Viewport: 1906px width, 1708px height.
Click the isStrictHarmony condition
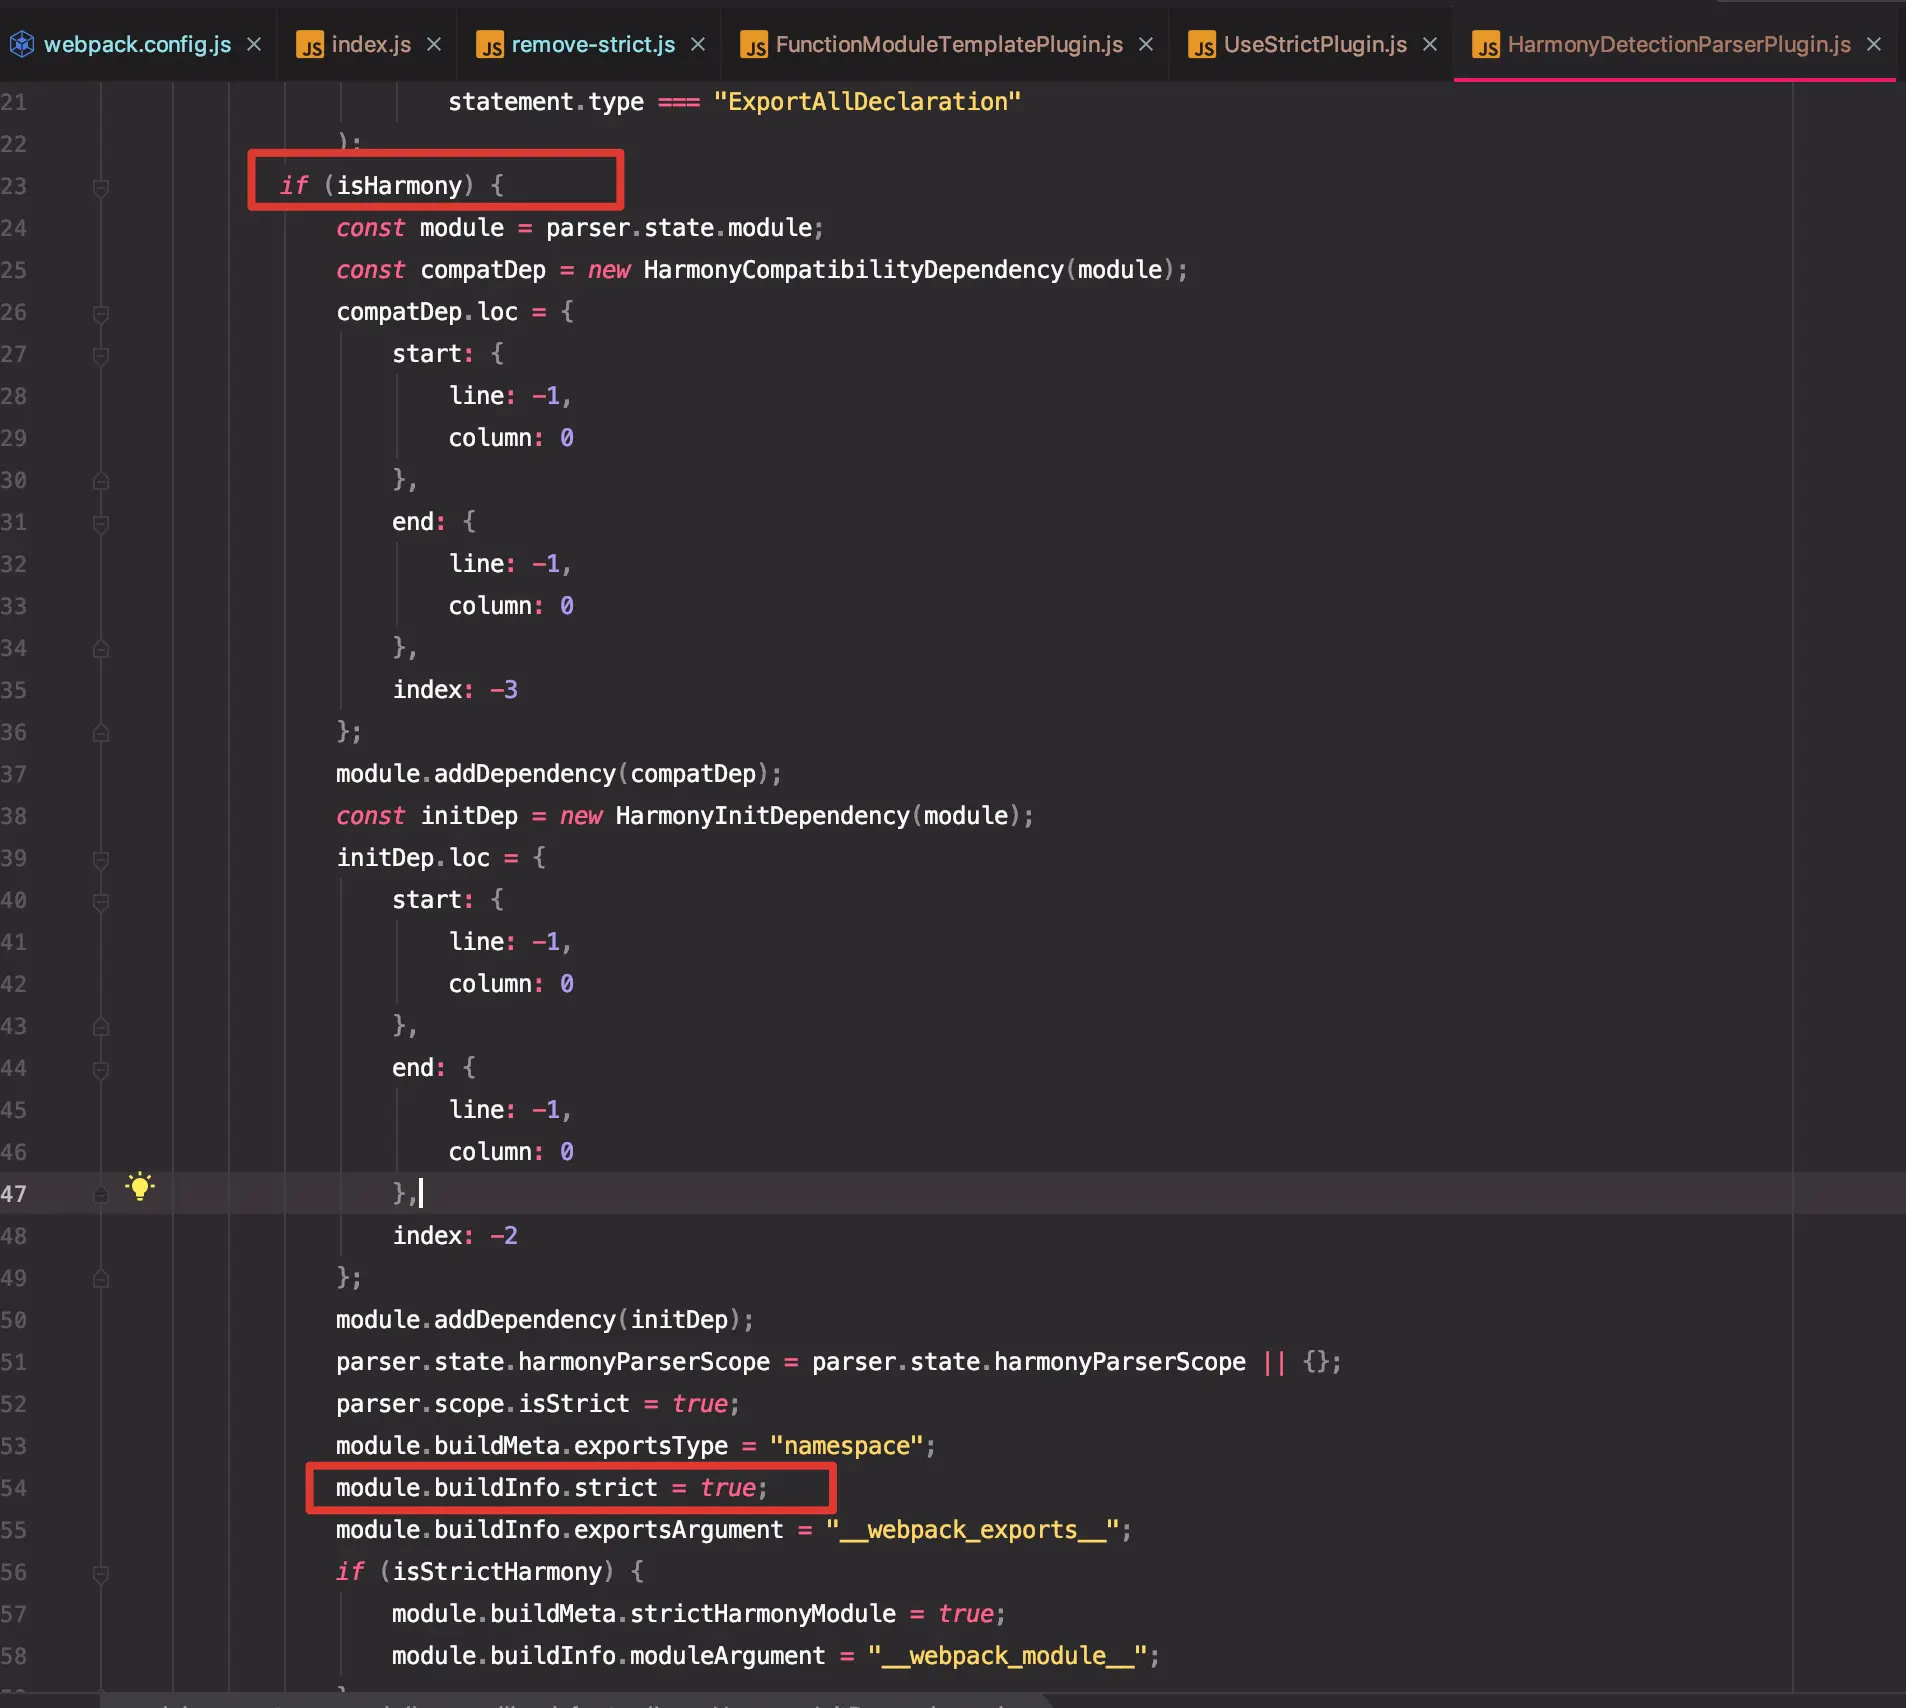pos(497,1572)
